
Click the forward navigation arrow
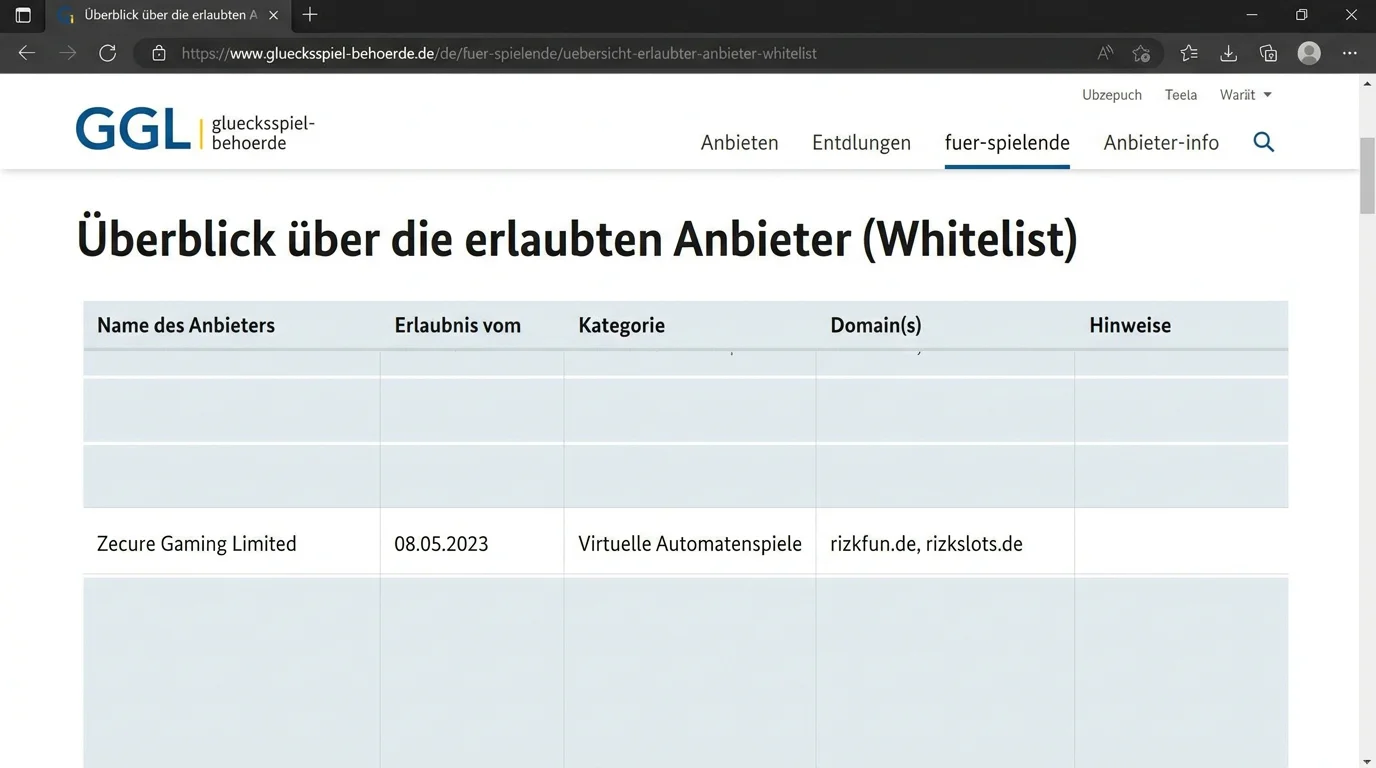pos(67,53)
